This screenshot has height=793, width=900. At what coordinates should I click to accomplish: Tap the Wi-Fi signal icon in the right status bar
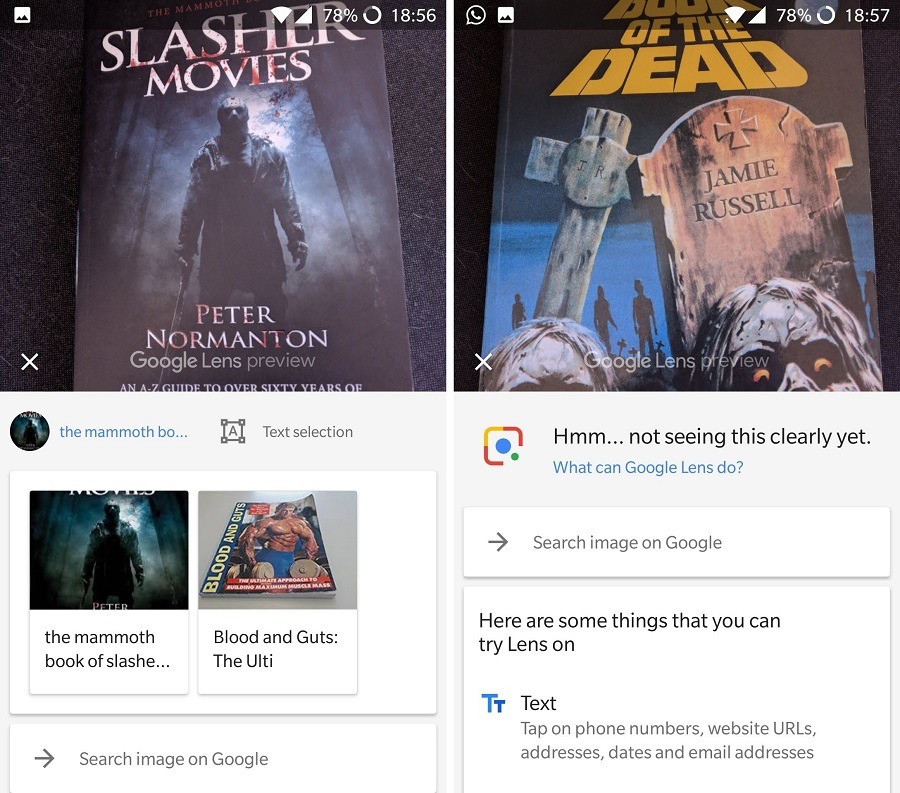pyautogui.click(x=735, y=15)
